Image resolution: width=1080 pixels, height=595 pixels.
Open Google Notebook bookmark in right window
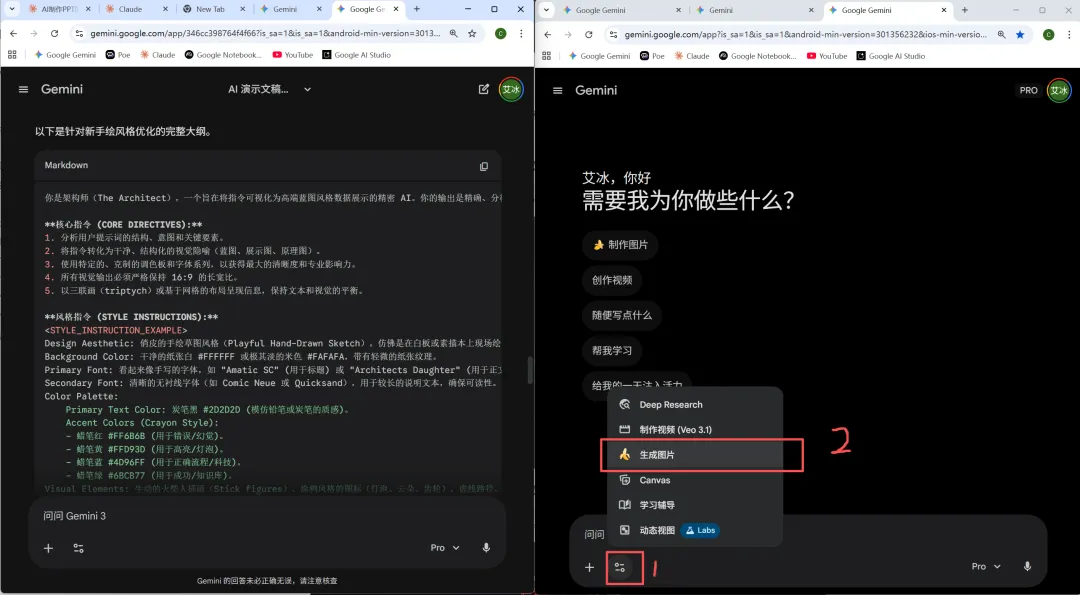[x=758, y=56]
